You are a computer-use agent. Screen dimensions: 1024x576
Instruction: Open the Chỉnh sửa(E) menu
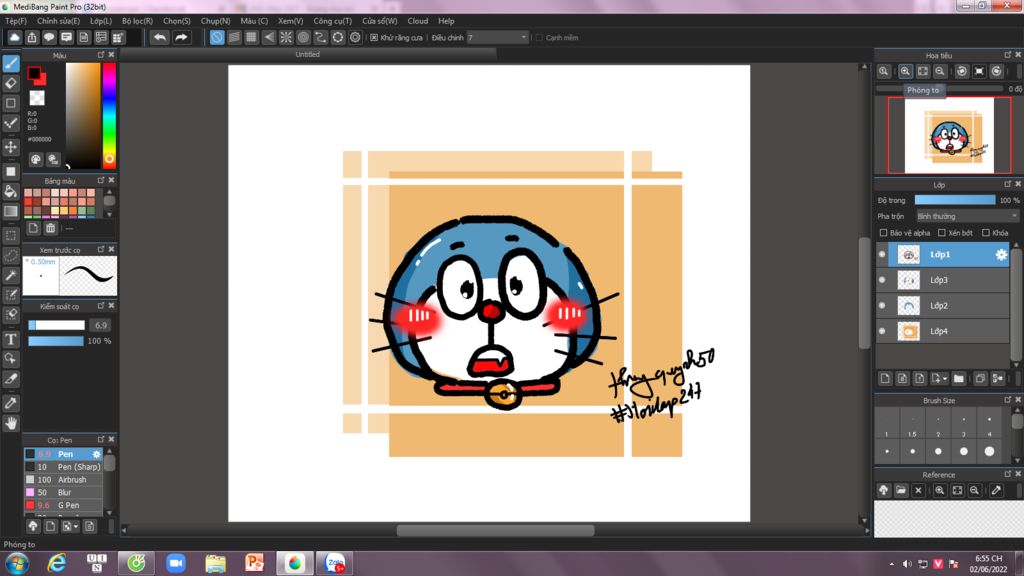coord(58,21)
